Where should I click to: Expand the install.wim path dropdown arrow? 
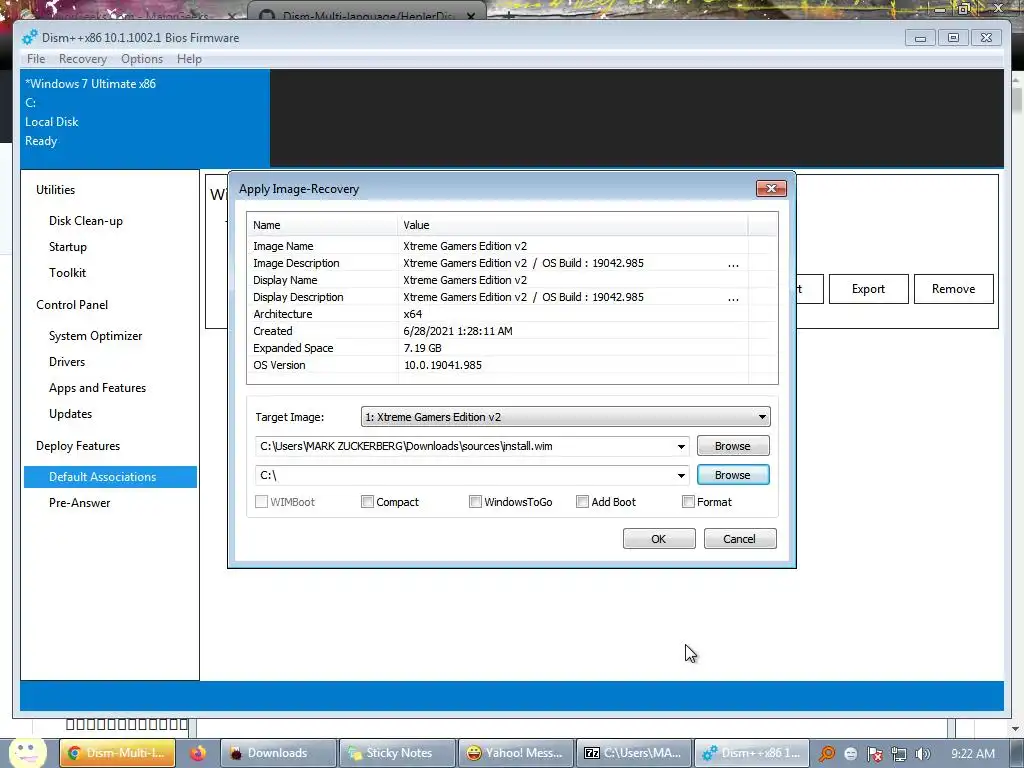[681, 447]
